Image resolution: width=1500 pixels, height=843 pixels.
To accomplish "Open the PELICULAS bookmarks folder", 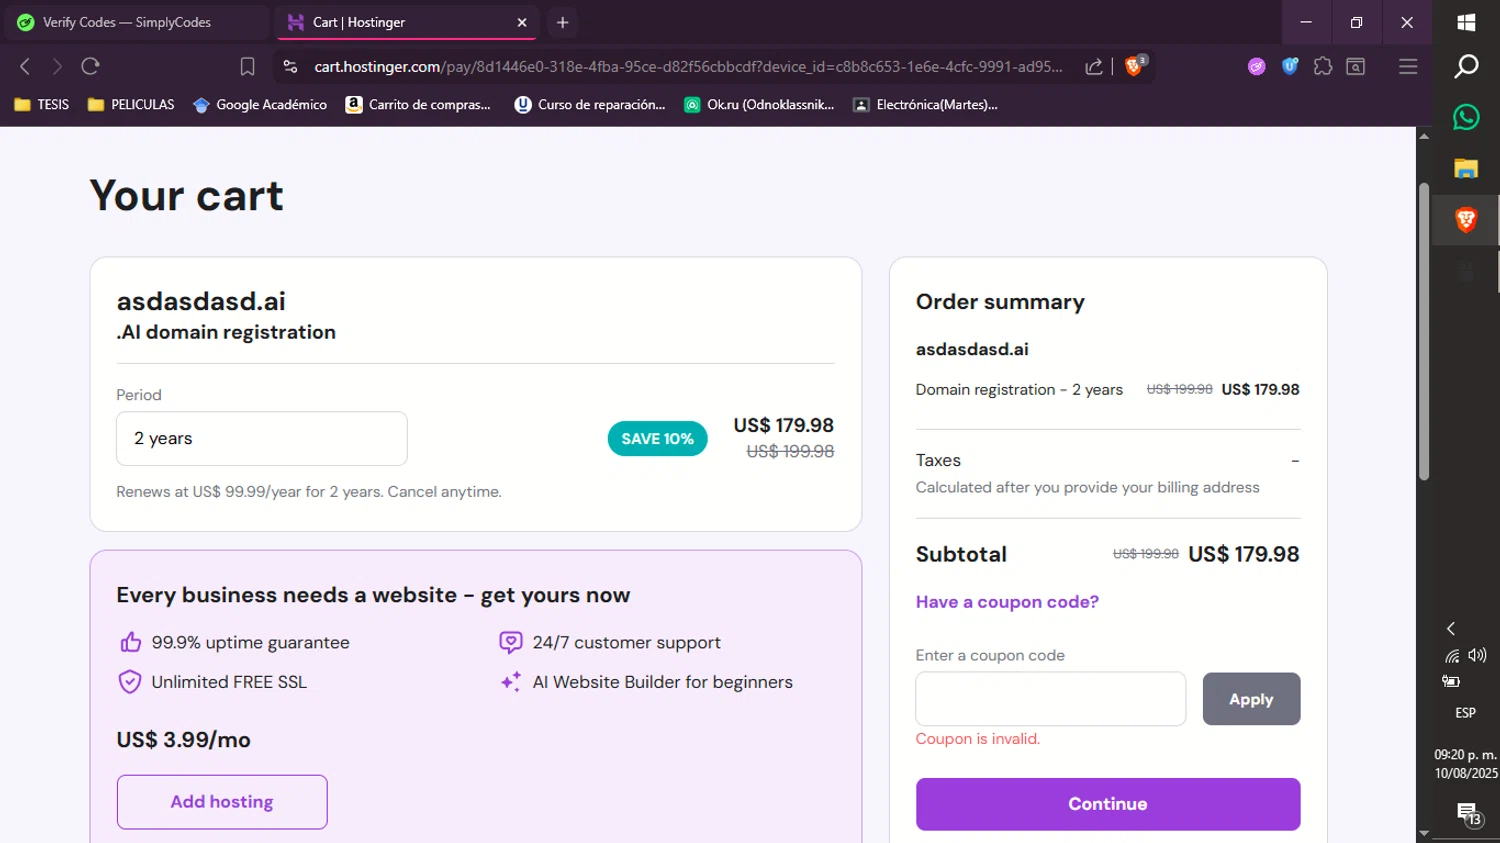I will (131, 104).
